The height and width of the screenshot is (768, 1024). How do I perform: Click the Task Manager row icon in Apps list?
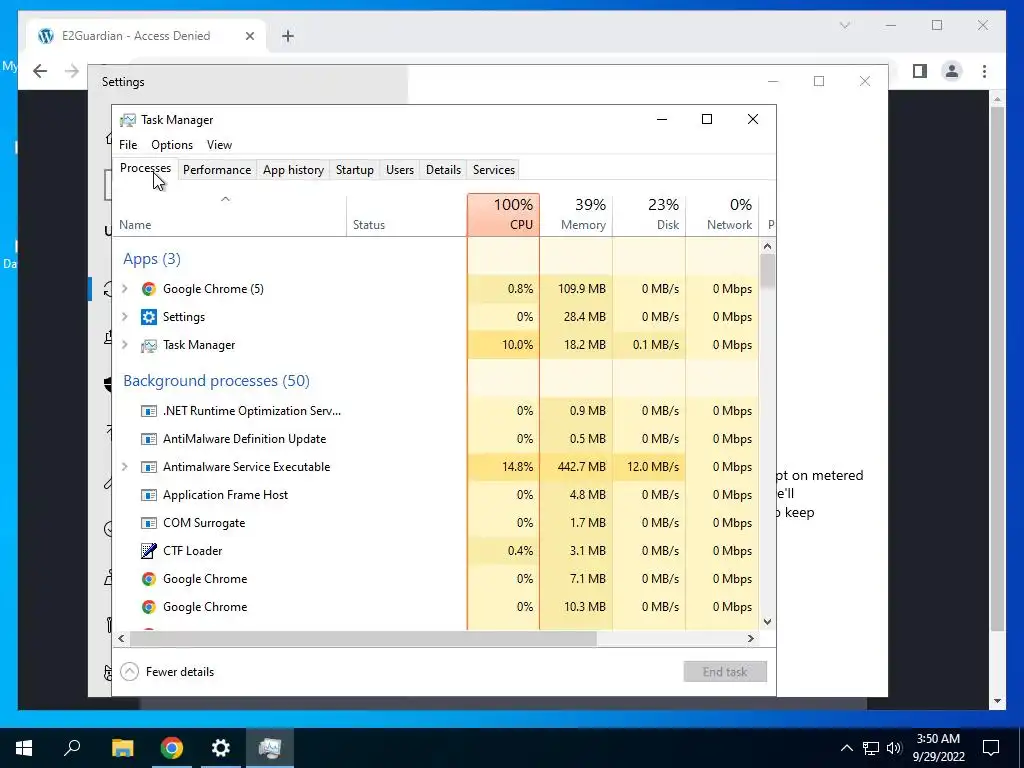[149, 345]
